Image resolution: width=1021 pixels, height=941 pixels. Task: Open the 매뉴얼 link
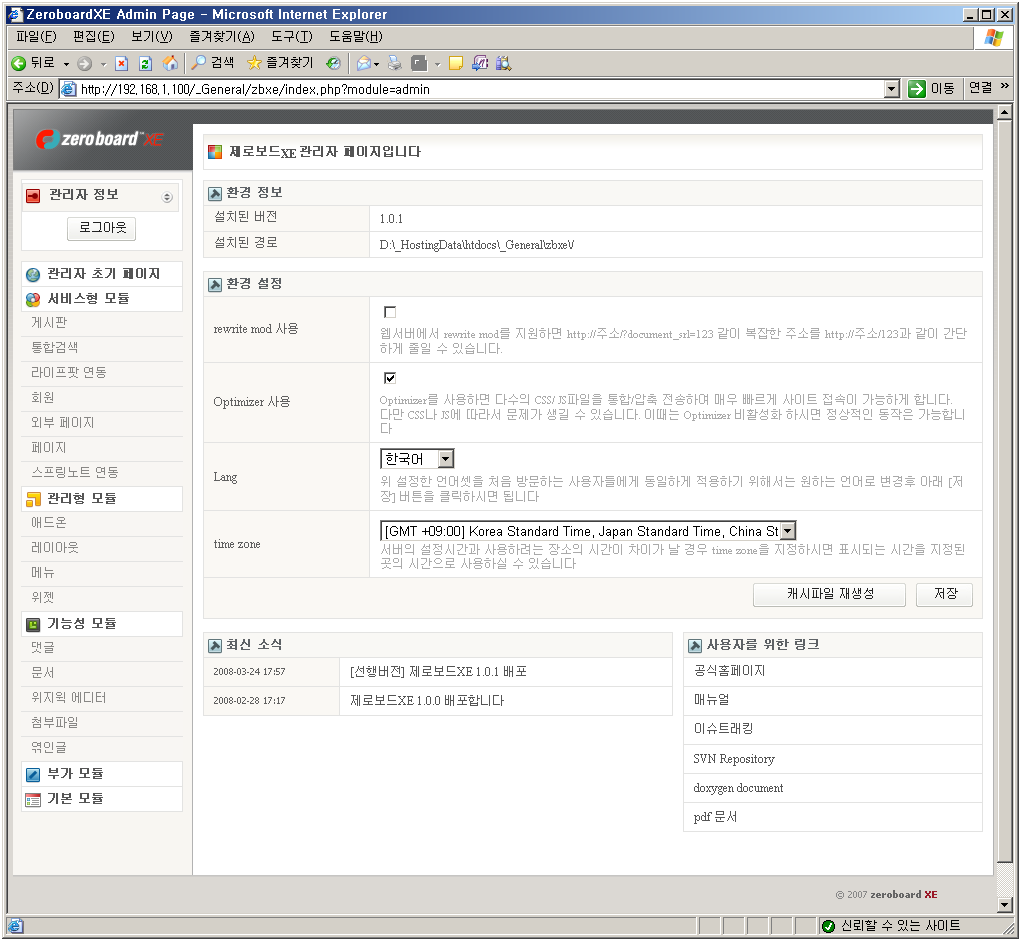(x=711, y=701)
